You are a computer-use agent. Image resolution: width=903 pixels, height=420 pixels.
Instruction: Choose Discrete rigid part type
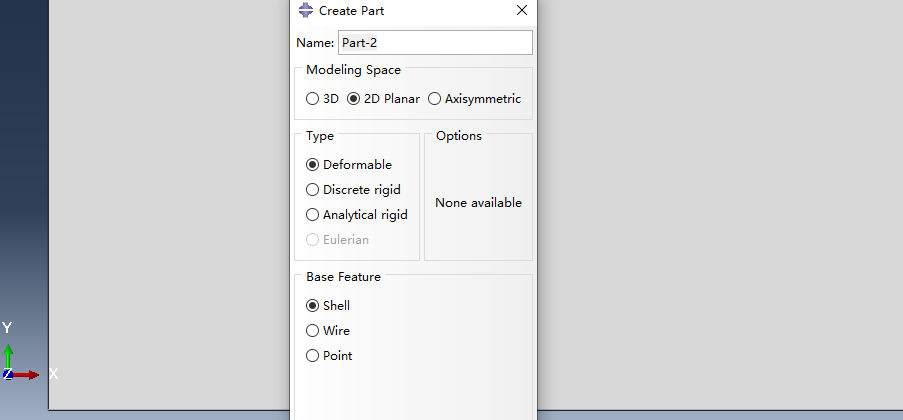point(353,190)
